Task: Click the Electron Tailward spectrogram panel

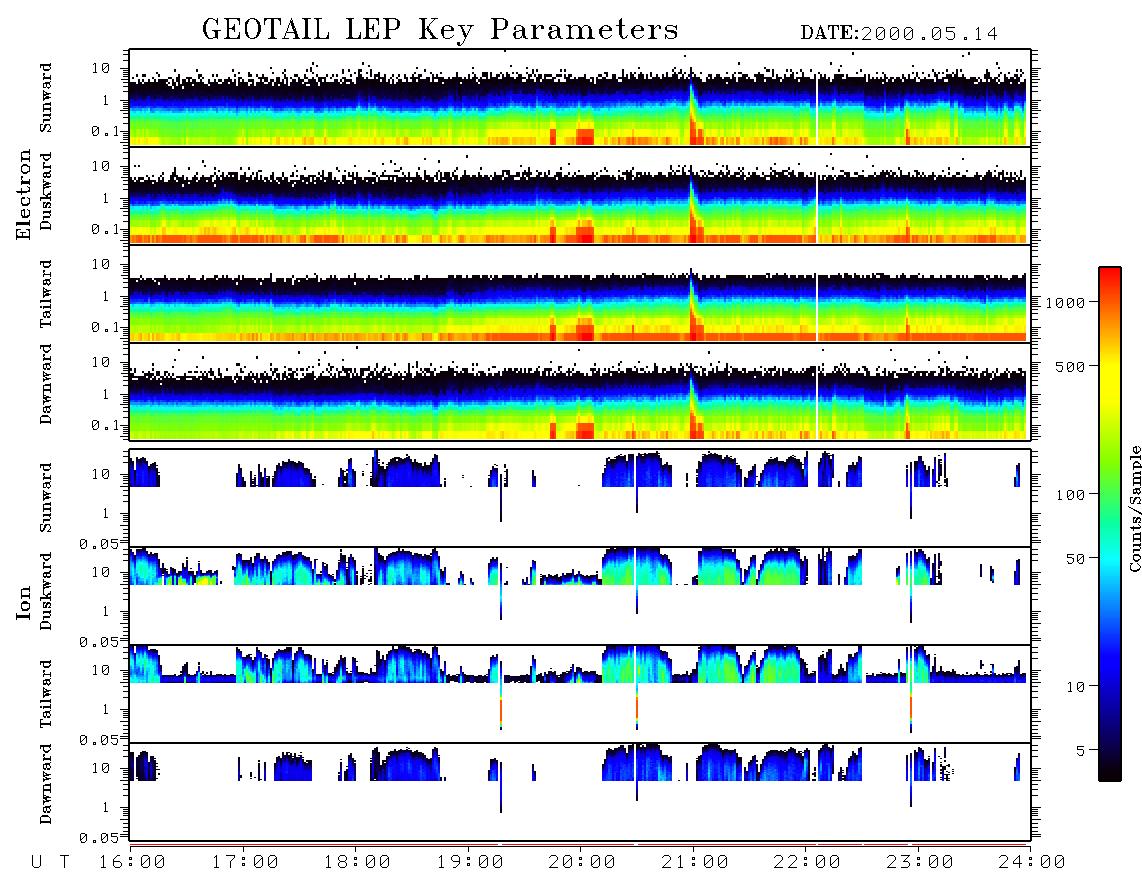Action: [x=580, y=294]
